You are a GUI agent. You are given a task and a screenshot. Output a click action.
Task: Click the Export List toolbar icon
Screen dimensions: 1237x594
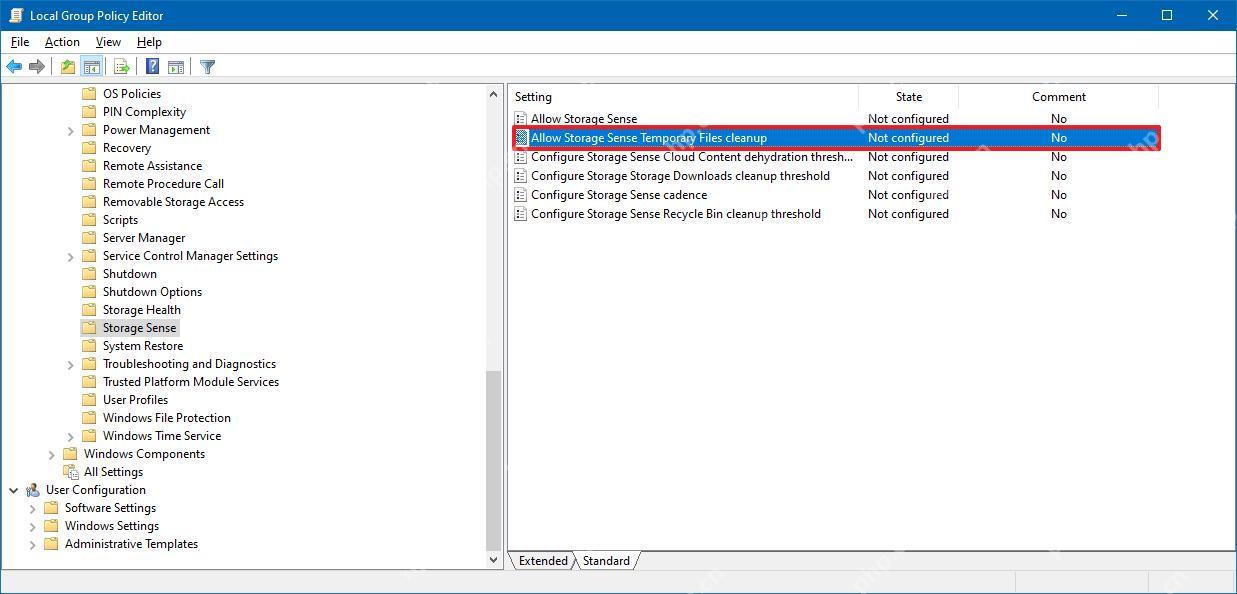(x=122, y=67)
